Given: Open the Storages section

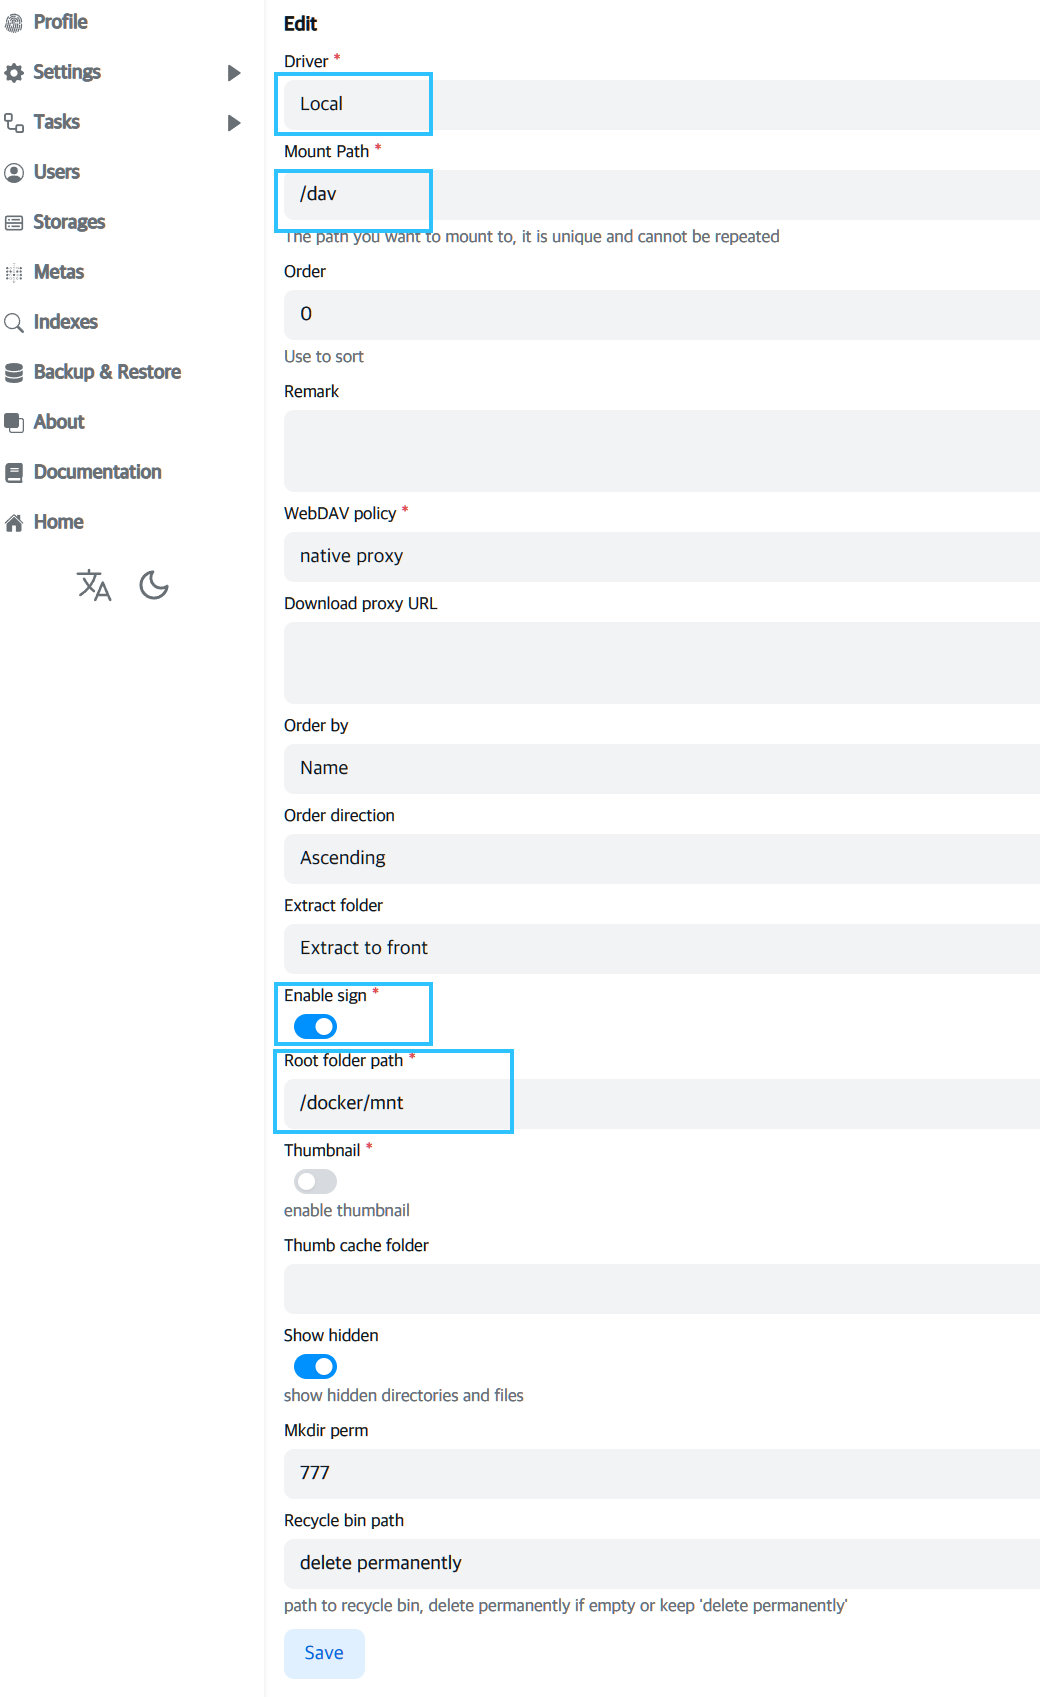Looking at the screenshot, I should point(69,222).
